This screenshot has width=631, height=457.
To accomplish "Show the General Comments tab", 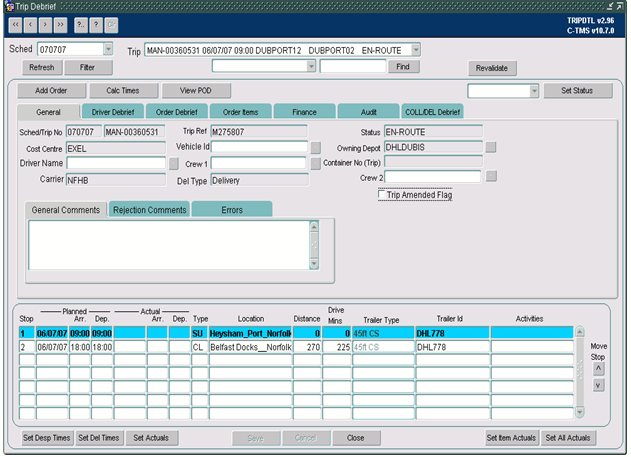I will click(x=66, y=210).
